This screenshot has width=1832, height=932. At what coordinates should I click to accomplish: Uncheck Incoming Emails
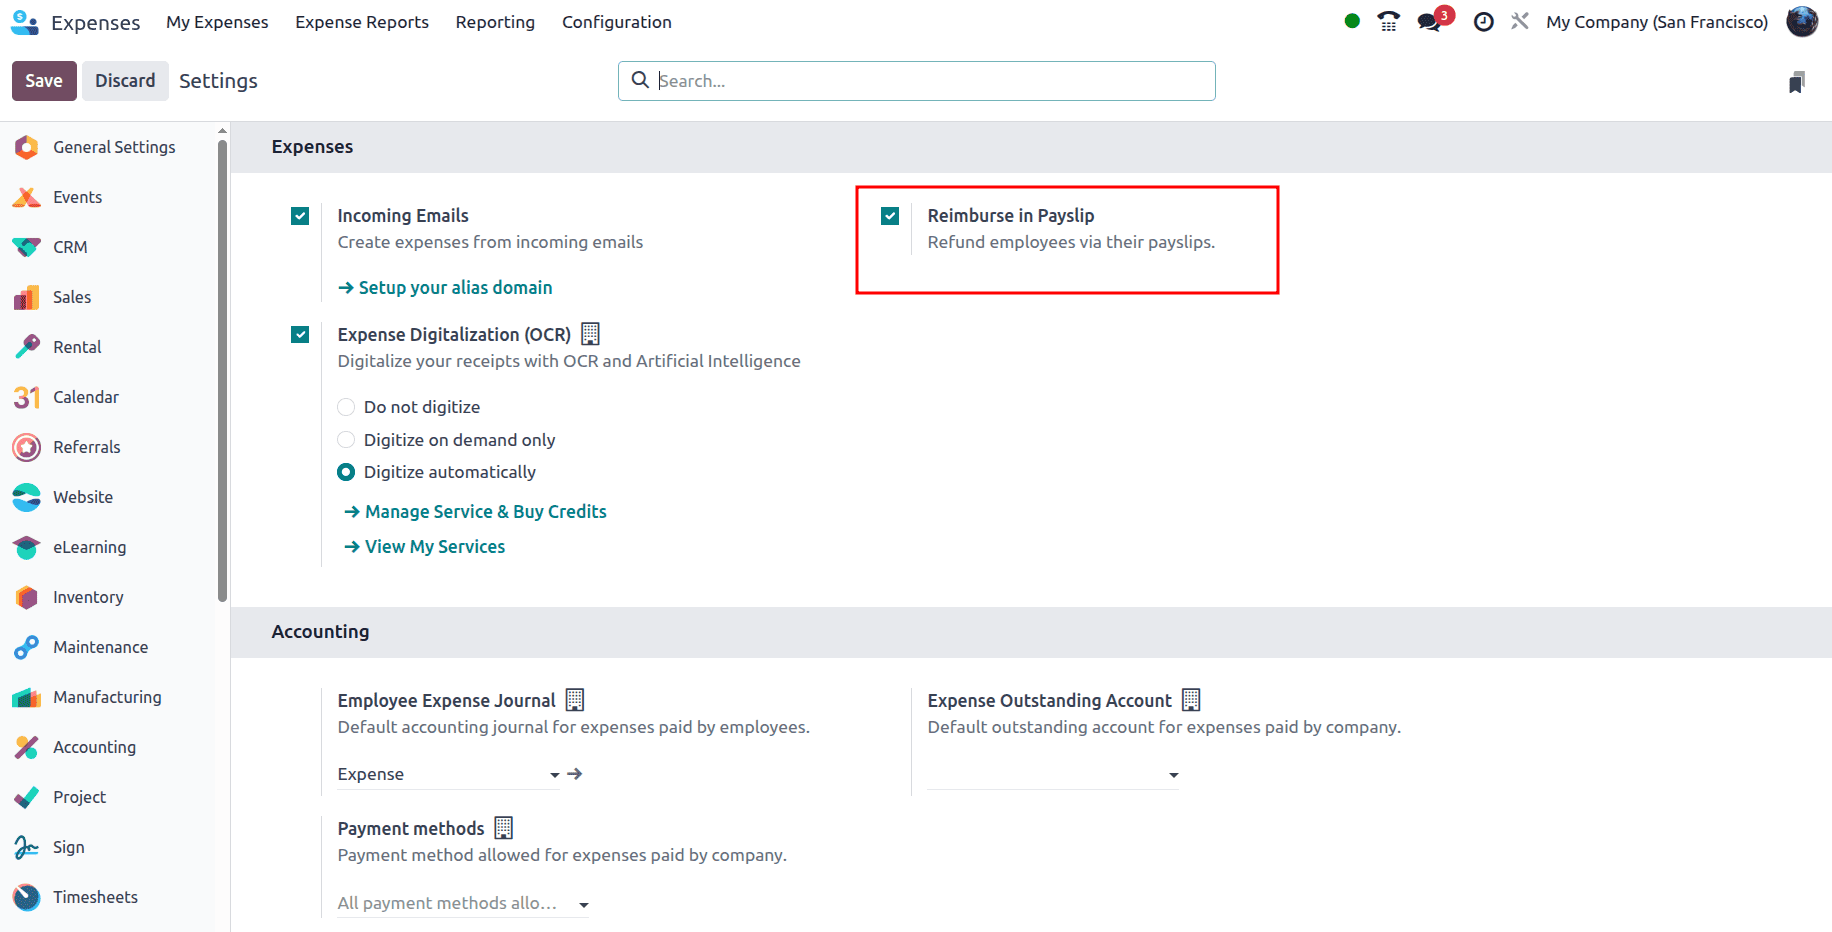299,215
